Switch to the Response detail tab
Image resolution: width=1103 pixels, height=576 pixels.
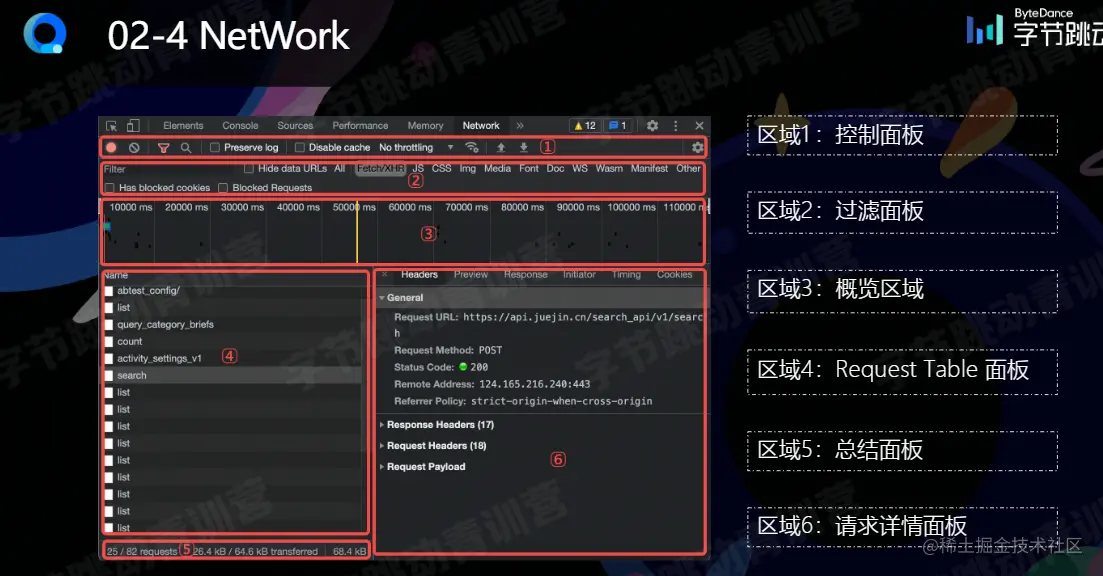point(525,275)
